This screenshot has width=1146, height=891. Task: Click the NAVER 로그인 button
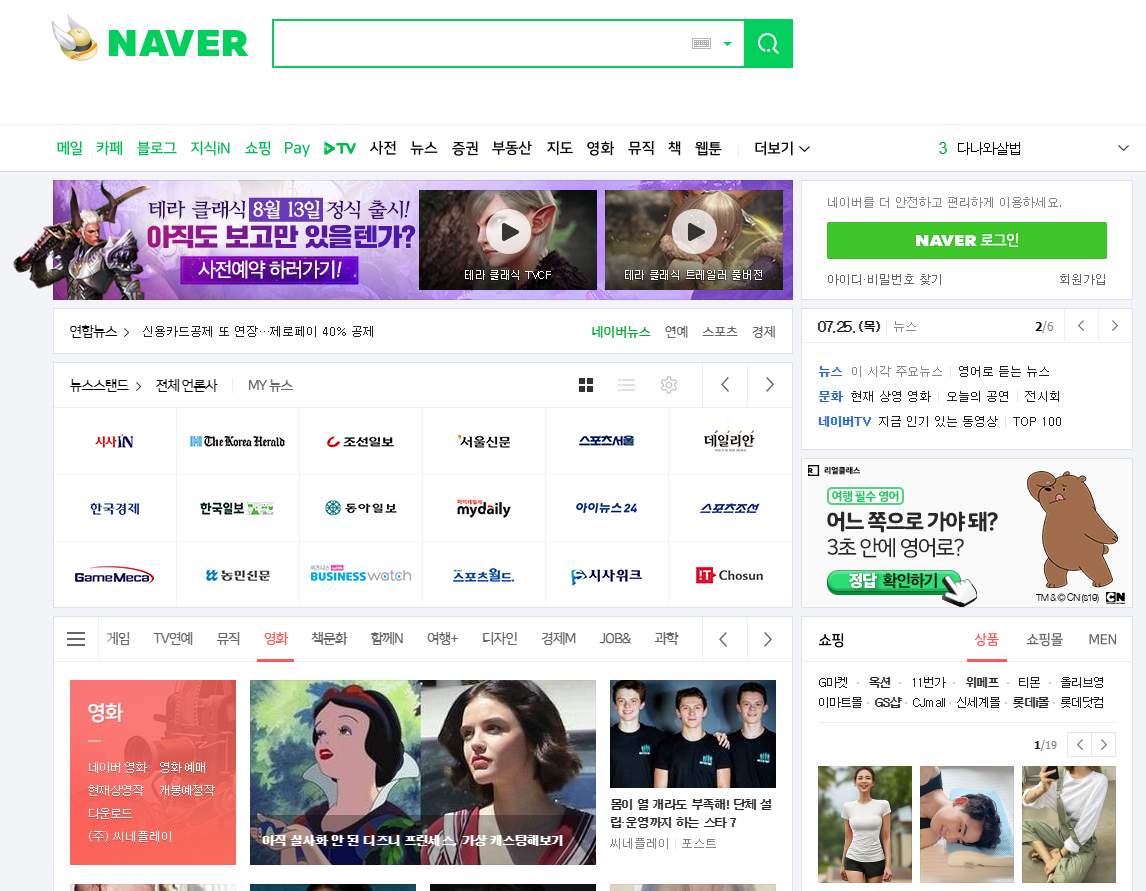tap(966, 240)
